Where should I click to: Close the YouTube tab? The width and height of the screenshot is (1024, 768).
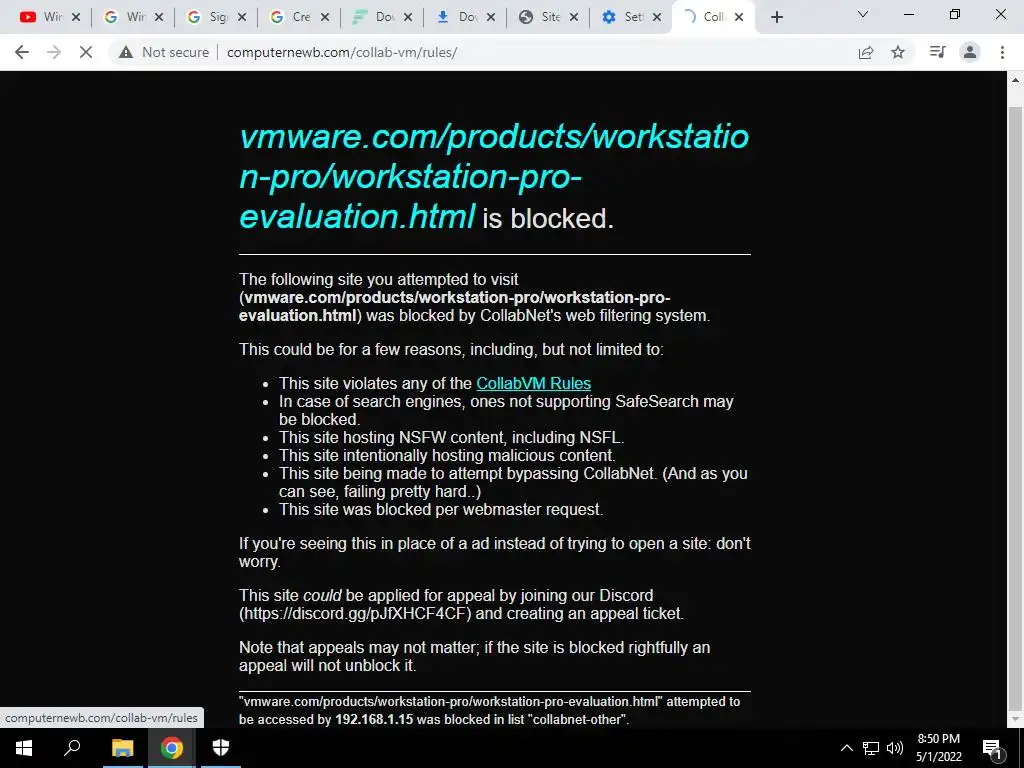(x=76, y=18)
